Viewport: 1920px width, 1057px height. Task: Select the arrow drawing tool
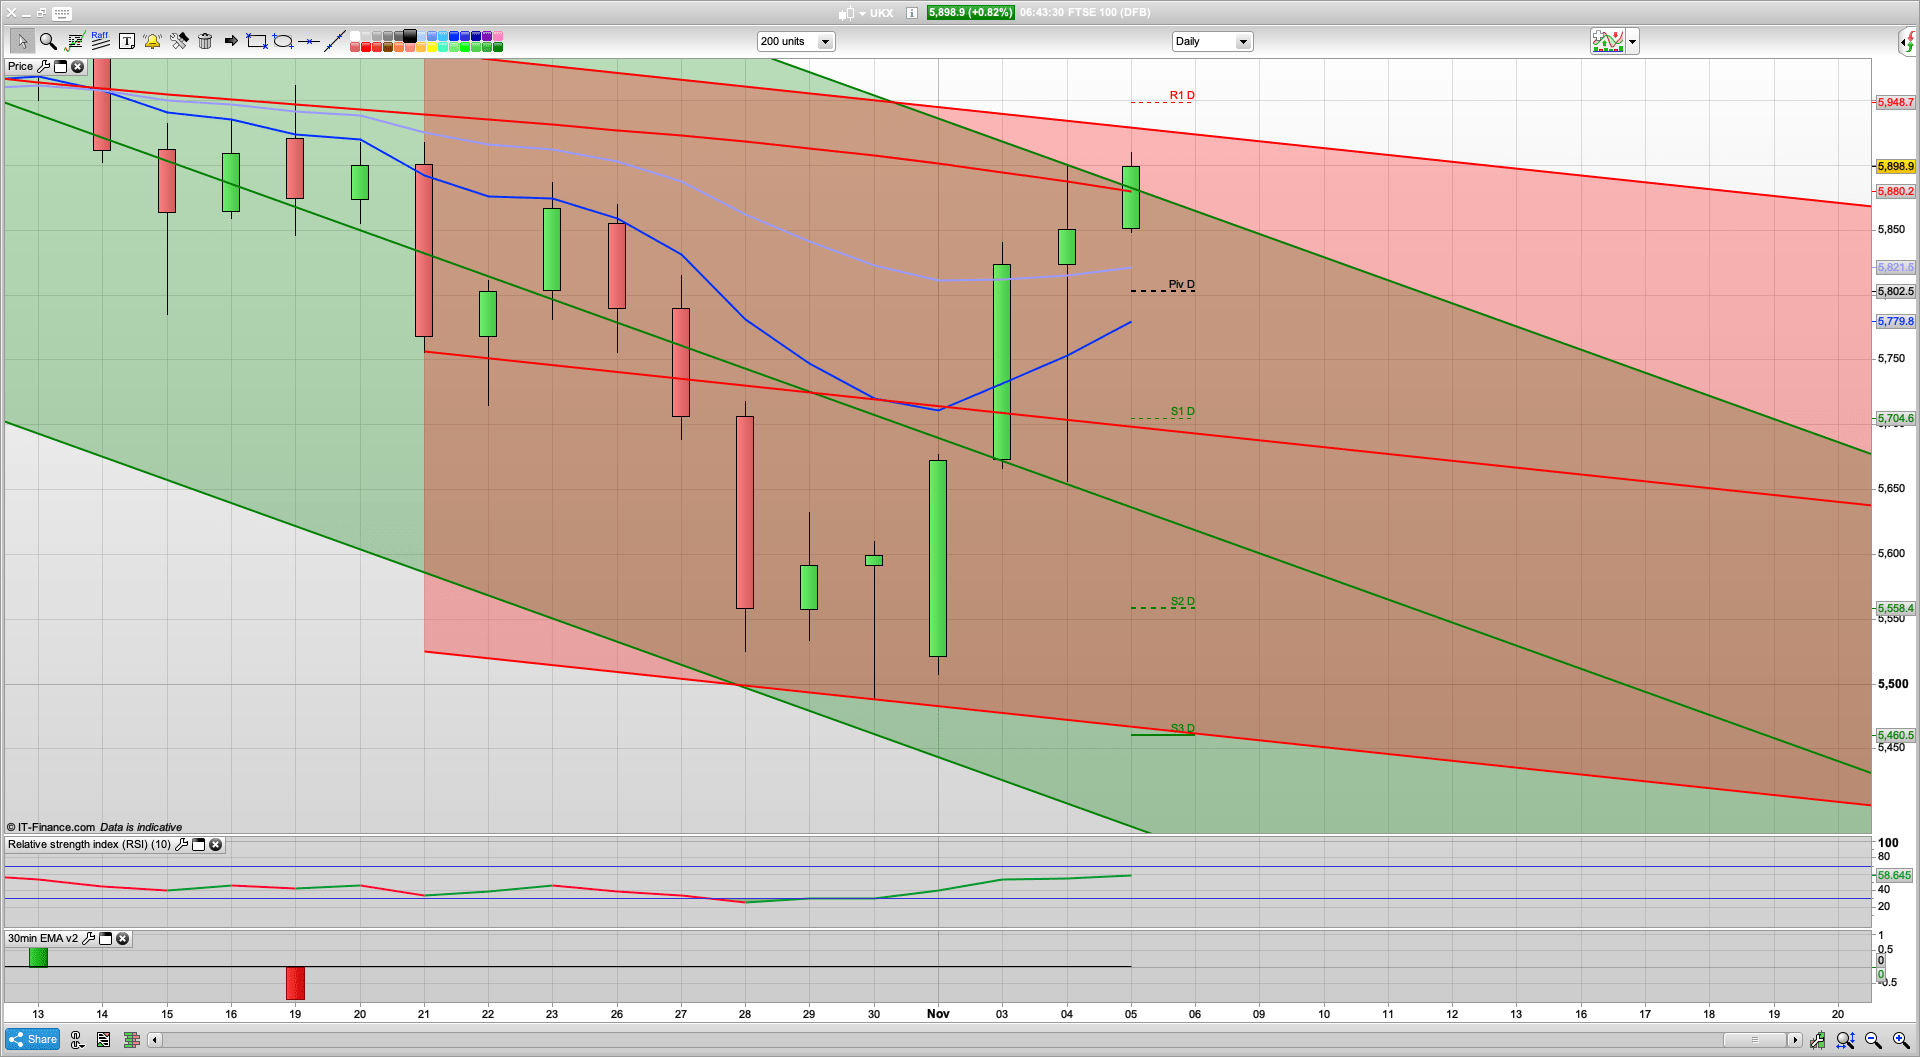[231, 41]
